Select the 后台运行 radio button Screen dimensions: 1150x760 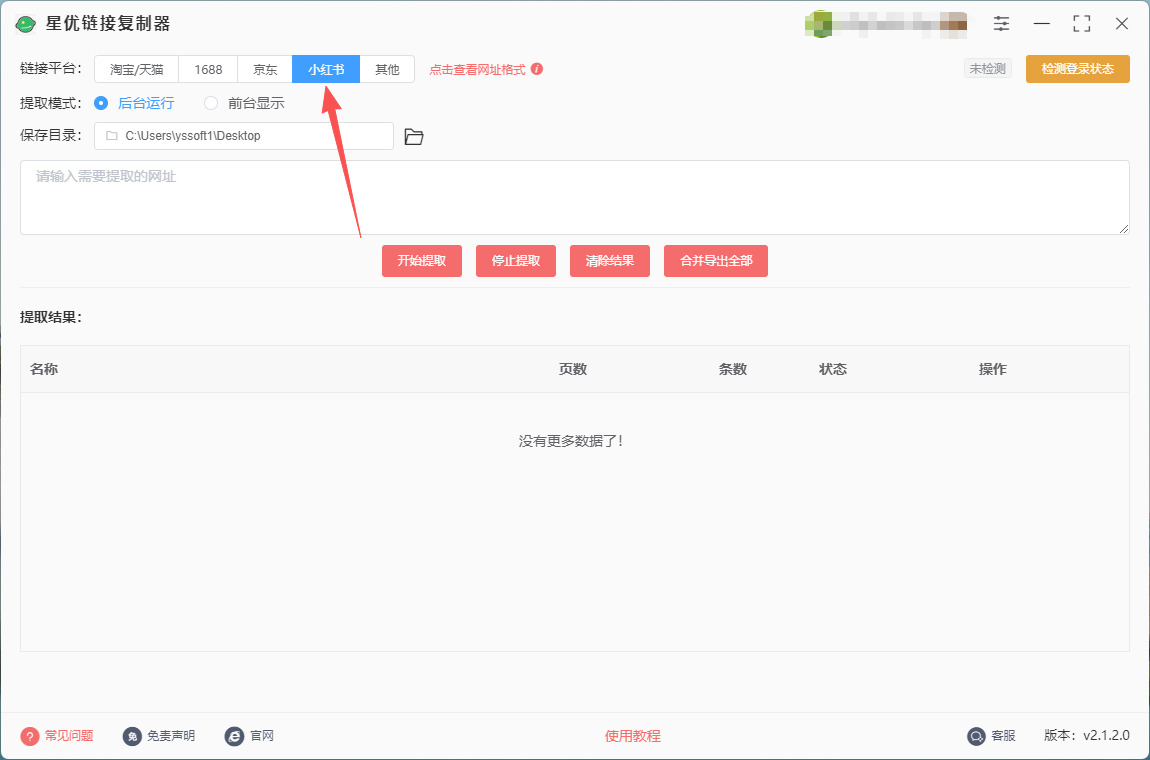pos(101,103)
